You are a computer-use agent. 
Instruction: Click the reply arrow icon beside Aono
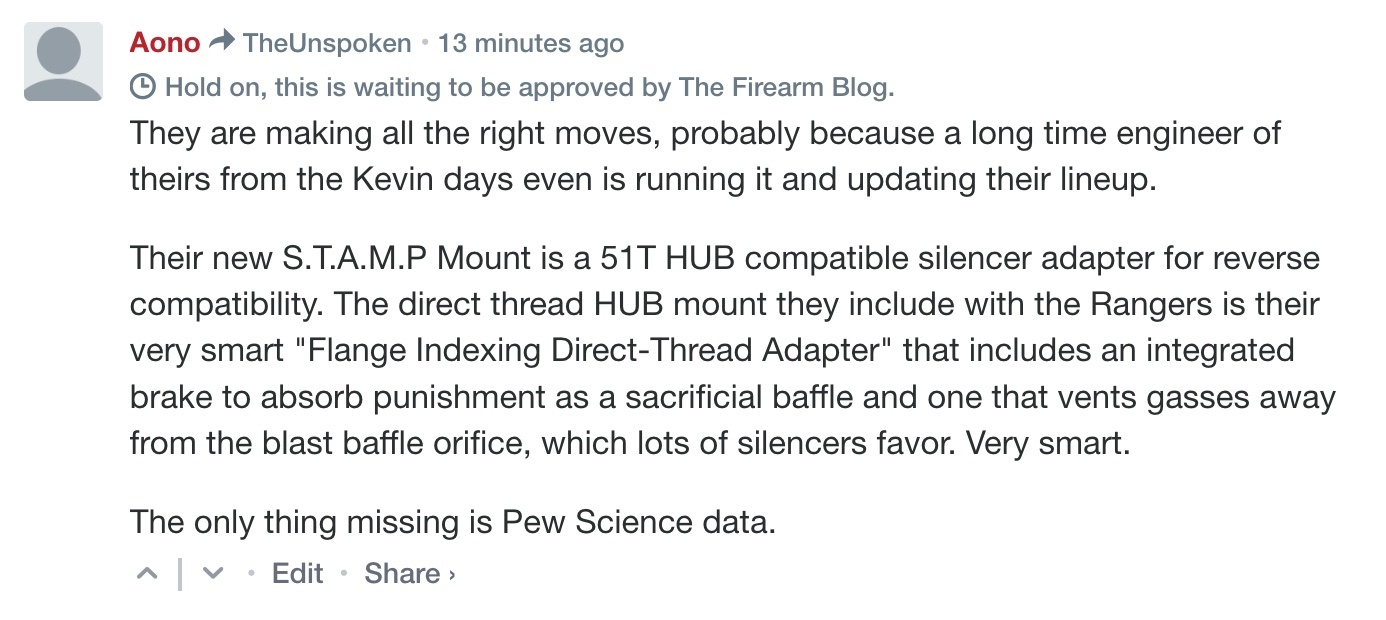point(223,42)
